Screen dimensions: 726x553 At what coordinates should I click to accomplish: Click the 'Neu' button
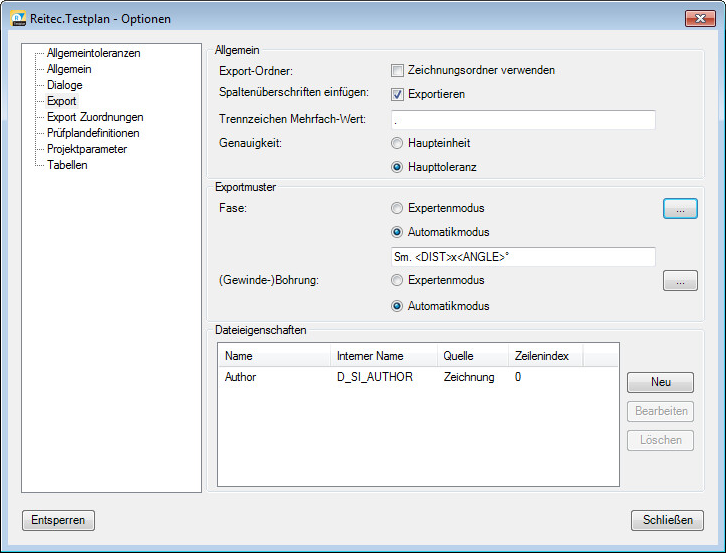click(660, 383)
